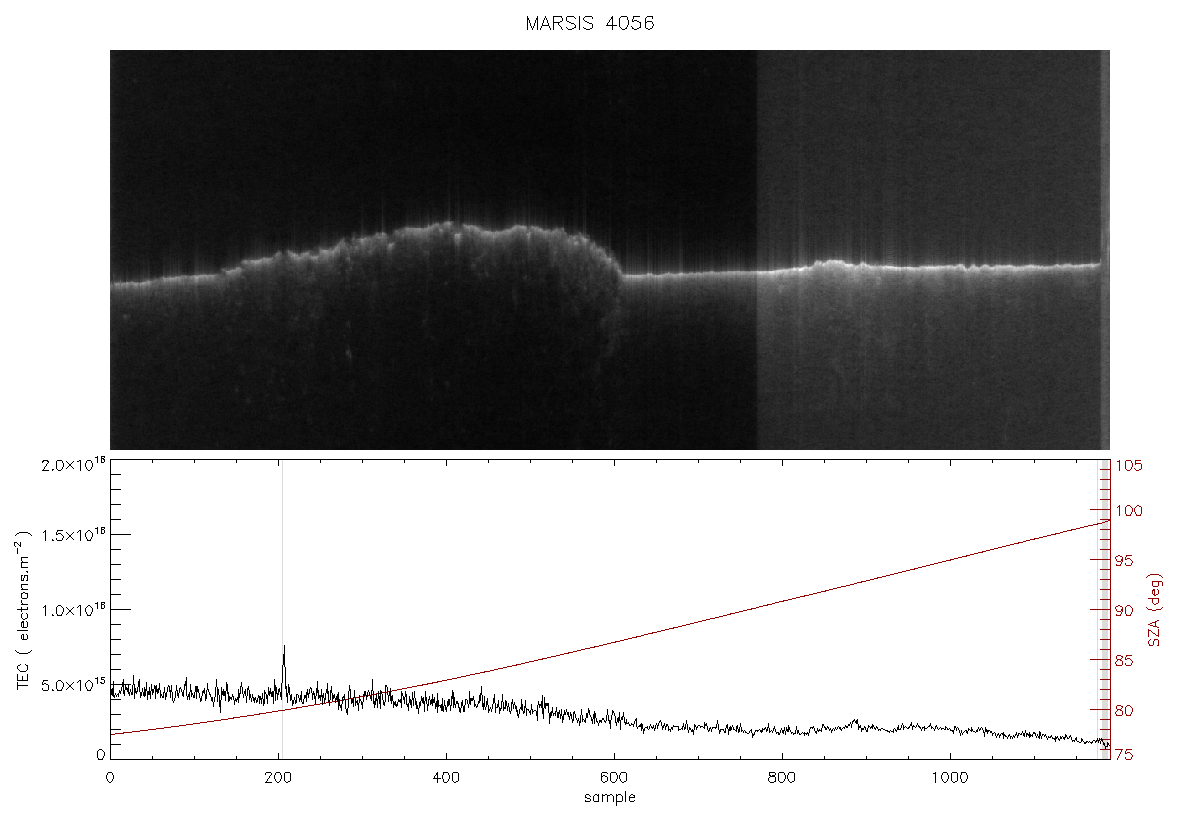Click the peak of the radargram surface bulge

pyautogui.click(x=449, y=223)
